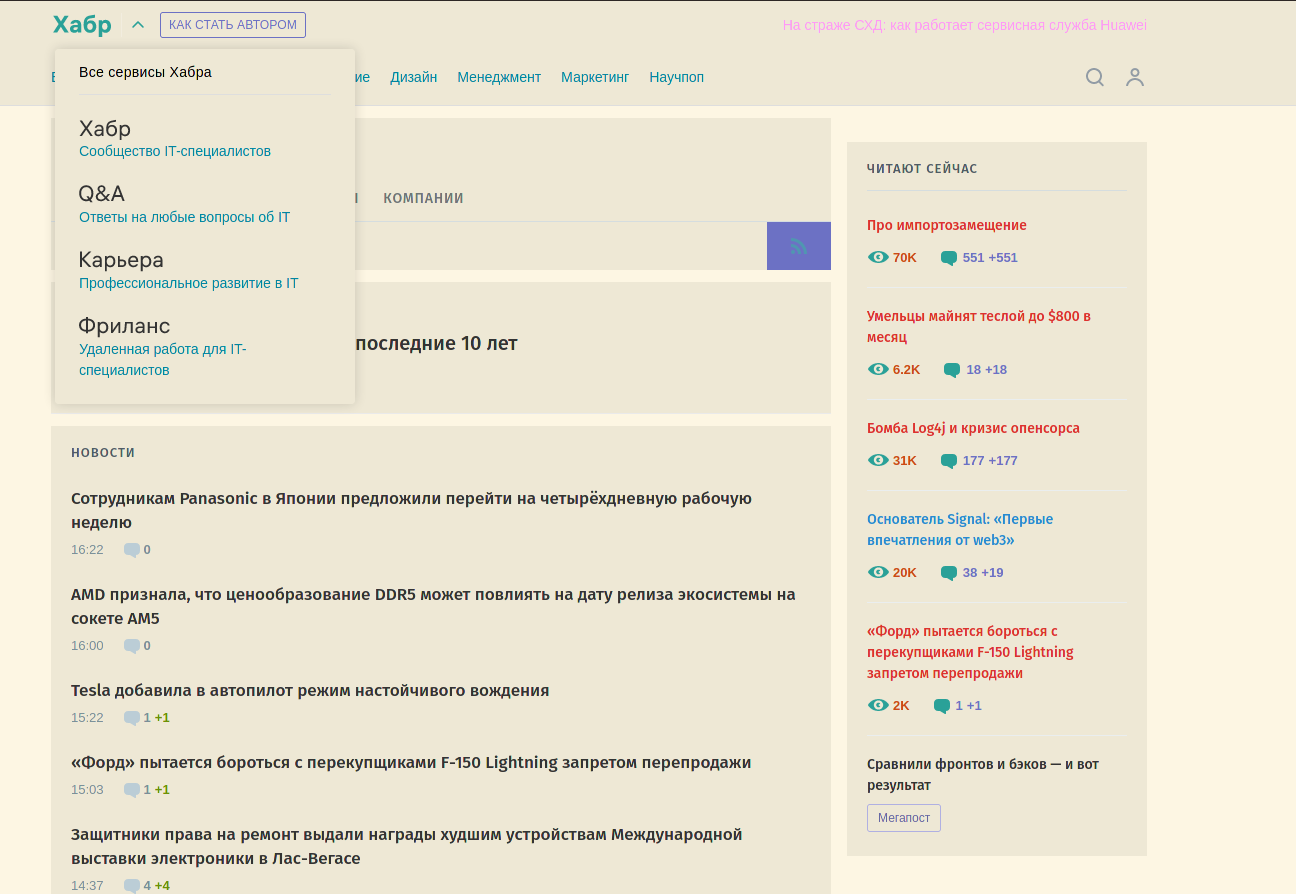The width and height of the screenshot is (1296, 894).
Task: Click the КАК СТАТЬ АВТОРОМ button
Action: coord(232,25)
